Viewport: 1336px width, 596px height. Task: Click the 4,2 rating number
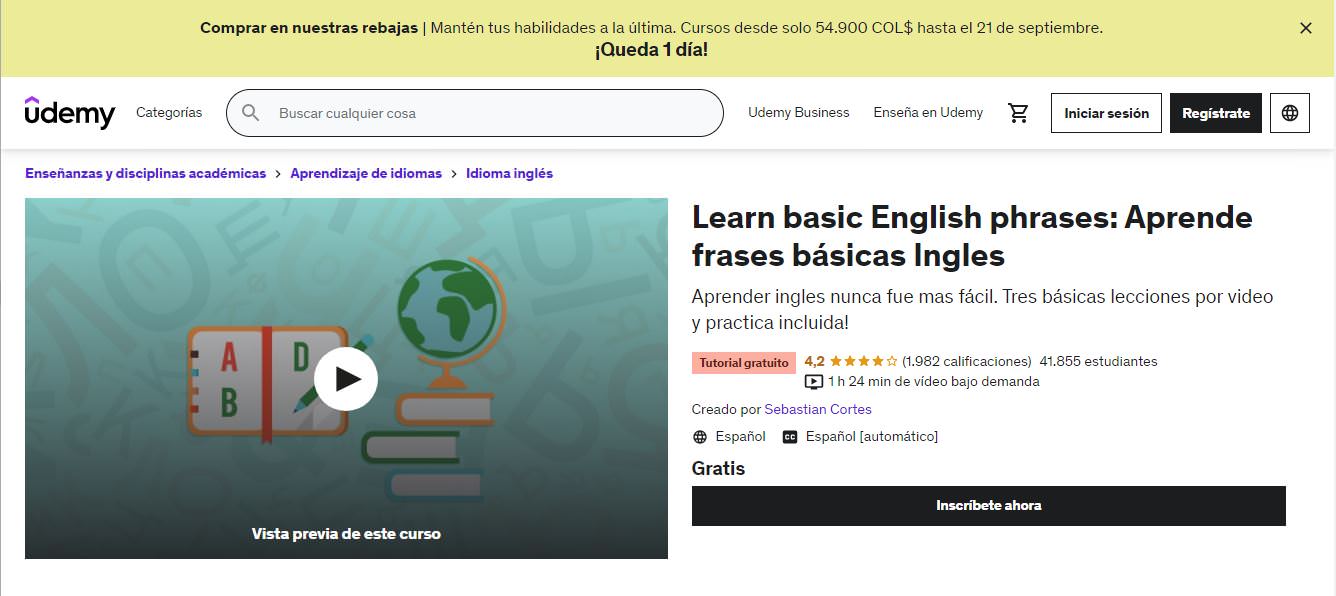tap(814, 361)
